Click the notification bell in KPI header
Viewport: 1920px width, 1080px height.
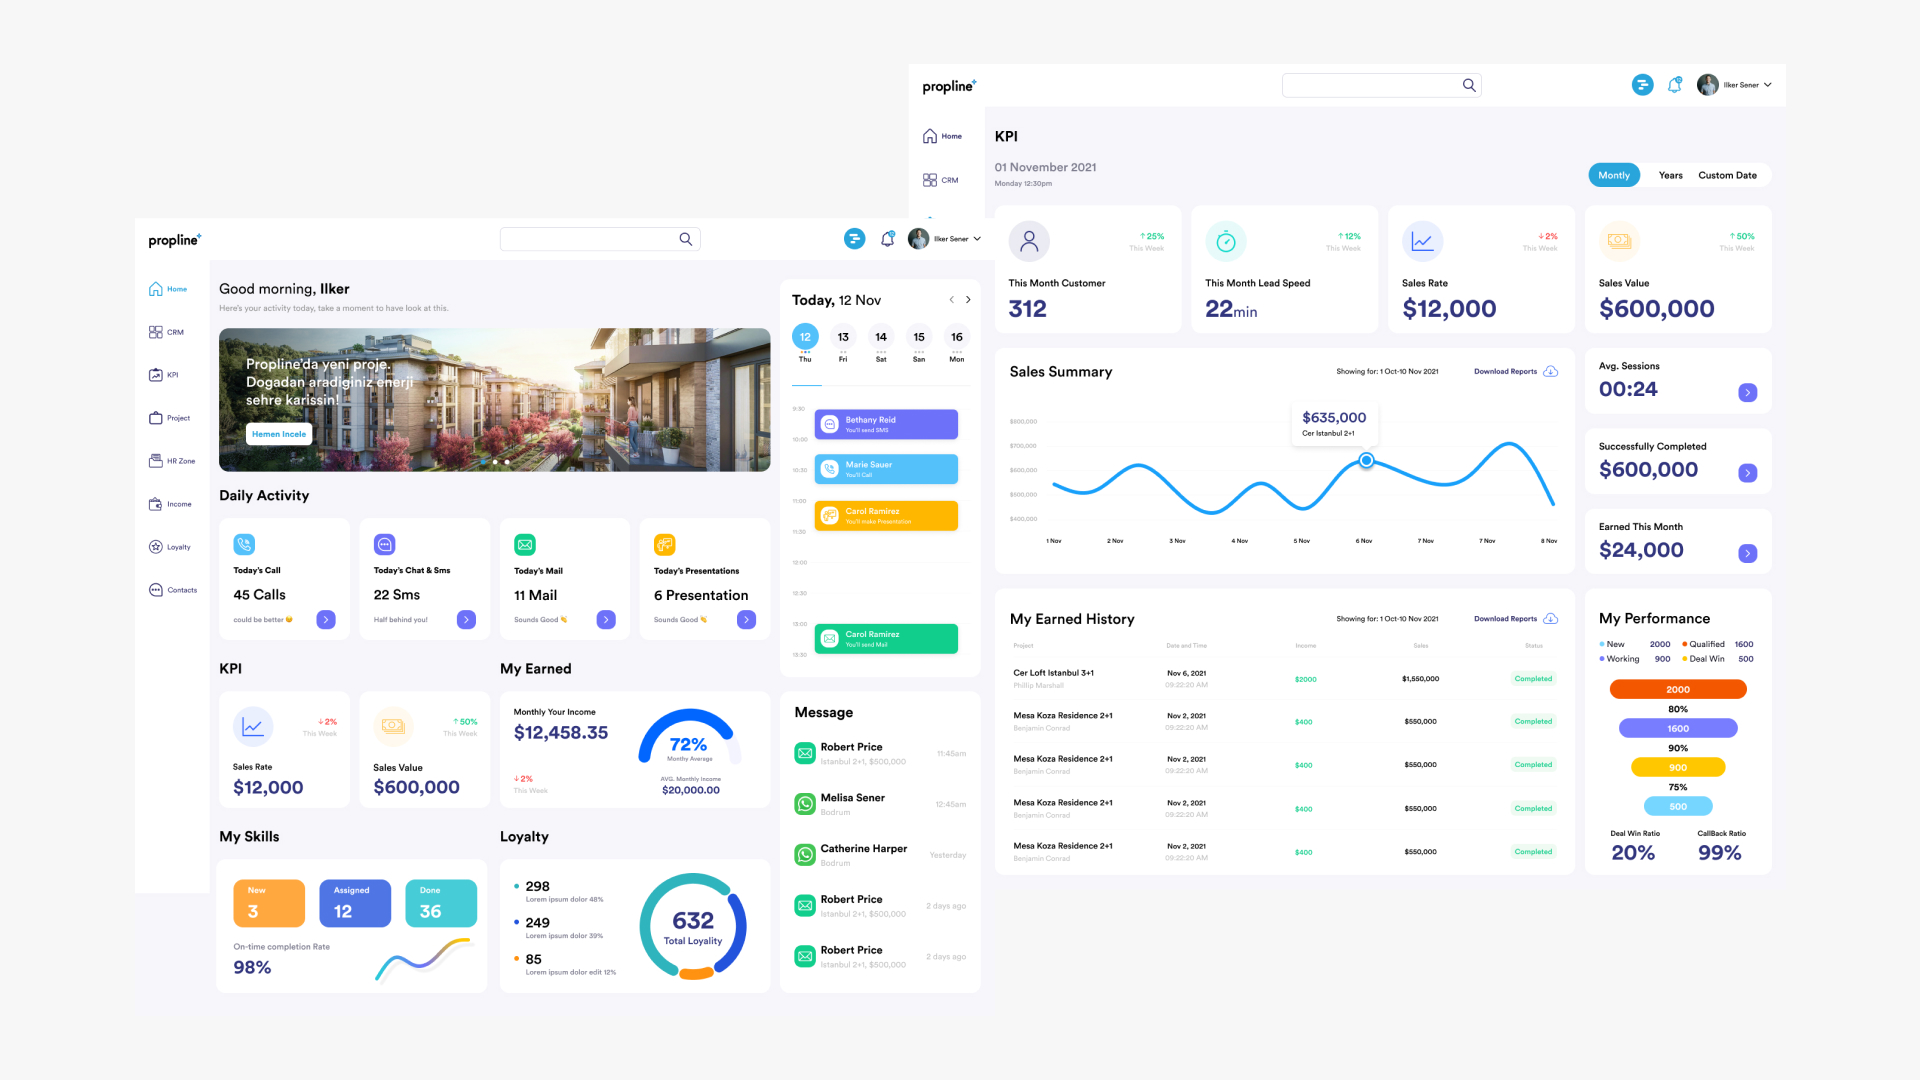[x=1675, y=85]
